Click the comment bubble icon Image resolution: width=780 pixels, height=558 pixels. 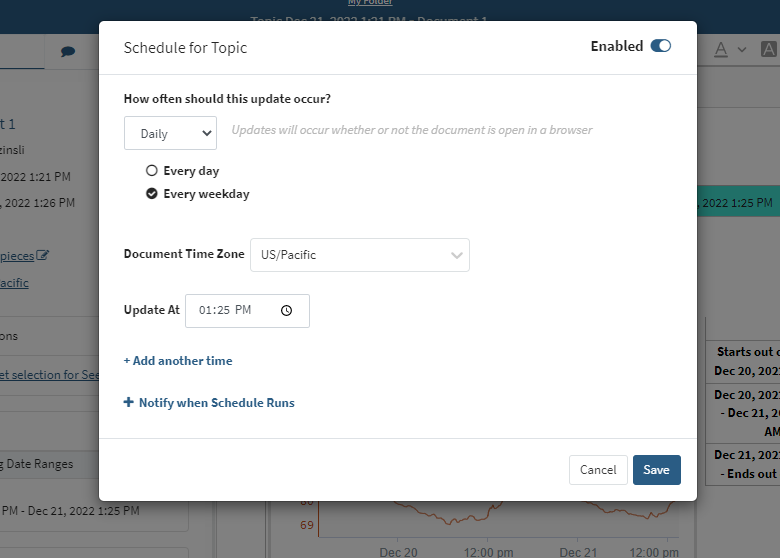click(x=68, y=51)
